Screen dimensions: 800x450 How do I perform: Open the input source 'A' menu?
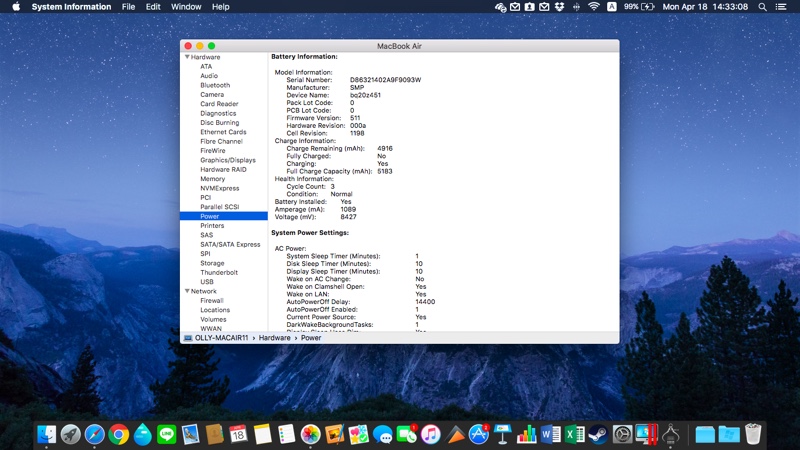(x=612, y=7)
